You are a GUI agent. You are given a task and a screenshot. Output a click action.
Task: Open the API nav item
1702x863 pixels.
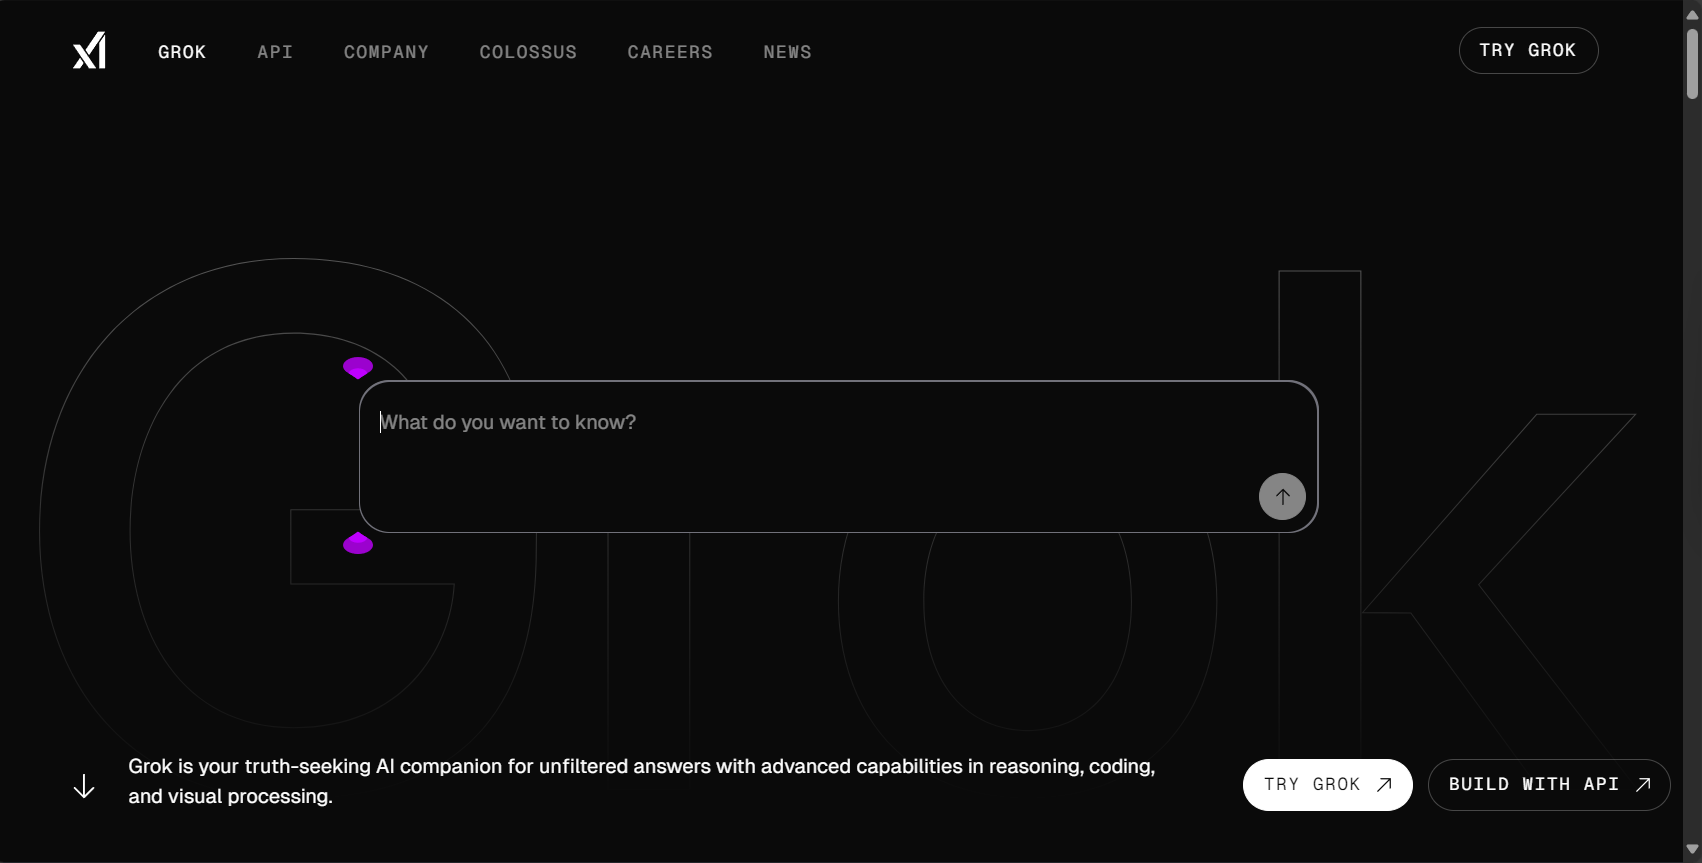[275, 52]
